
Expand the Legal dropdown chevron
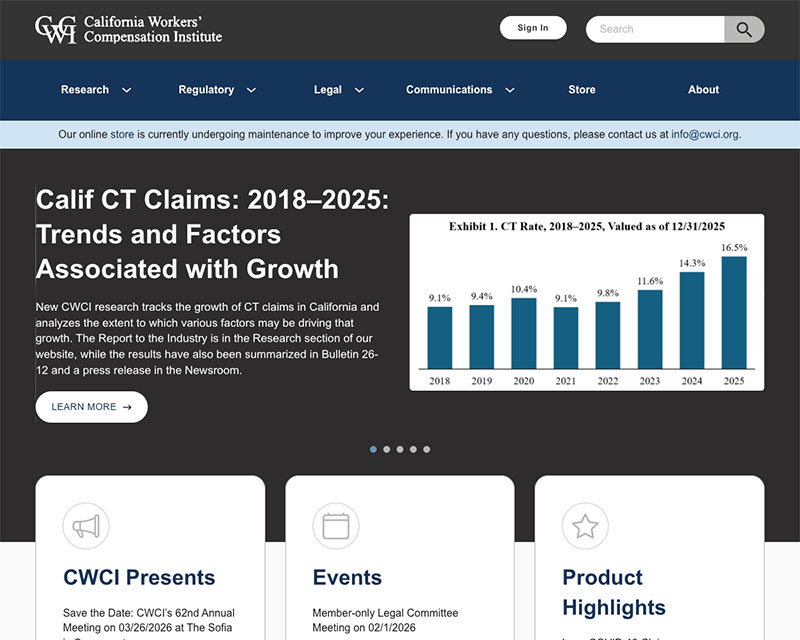pos(359,90)
